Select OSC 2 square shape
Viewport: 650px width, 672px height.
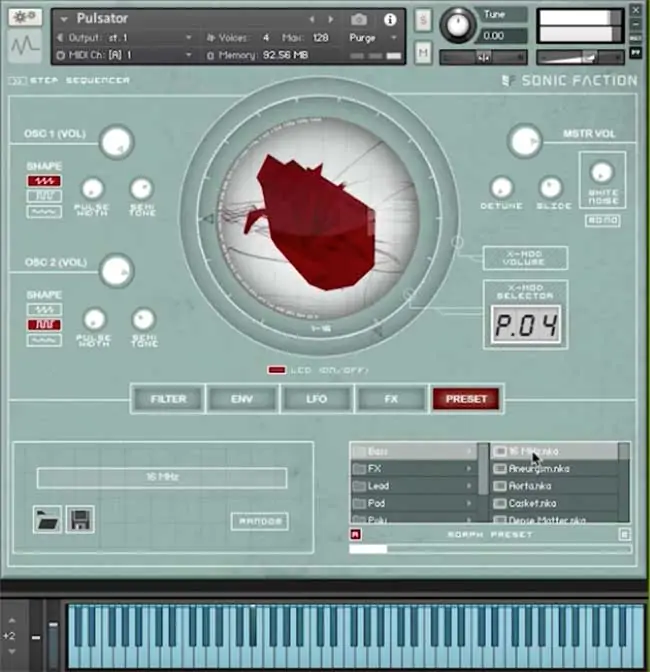[x=44, y=325]
